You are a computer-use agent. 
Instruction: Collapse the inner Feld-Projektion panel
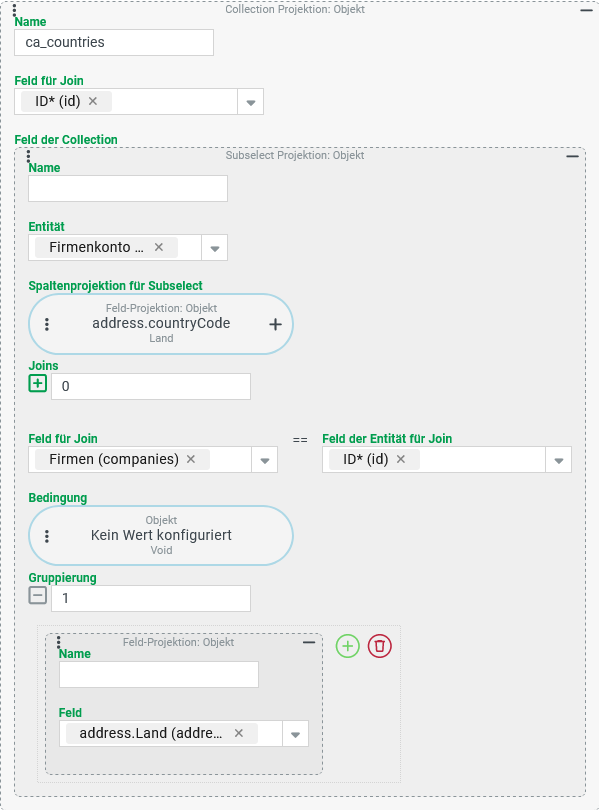pos(309,642)
